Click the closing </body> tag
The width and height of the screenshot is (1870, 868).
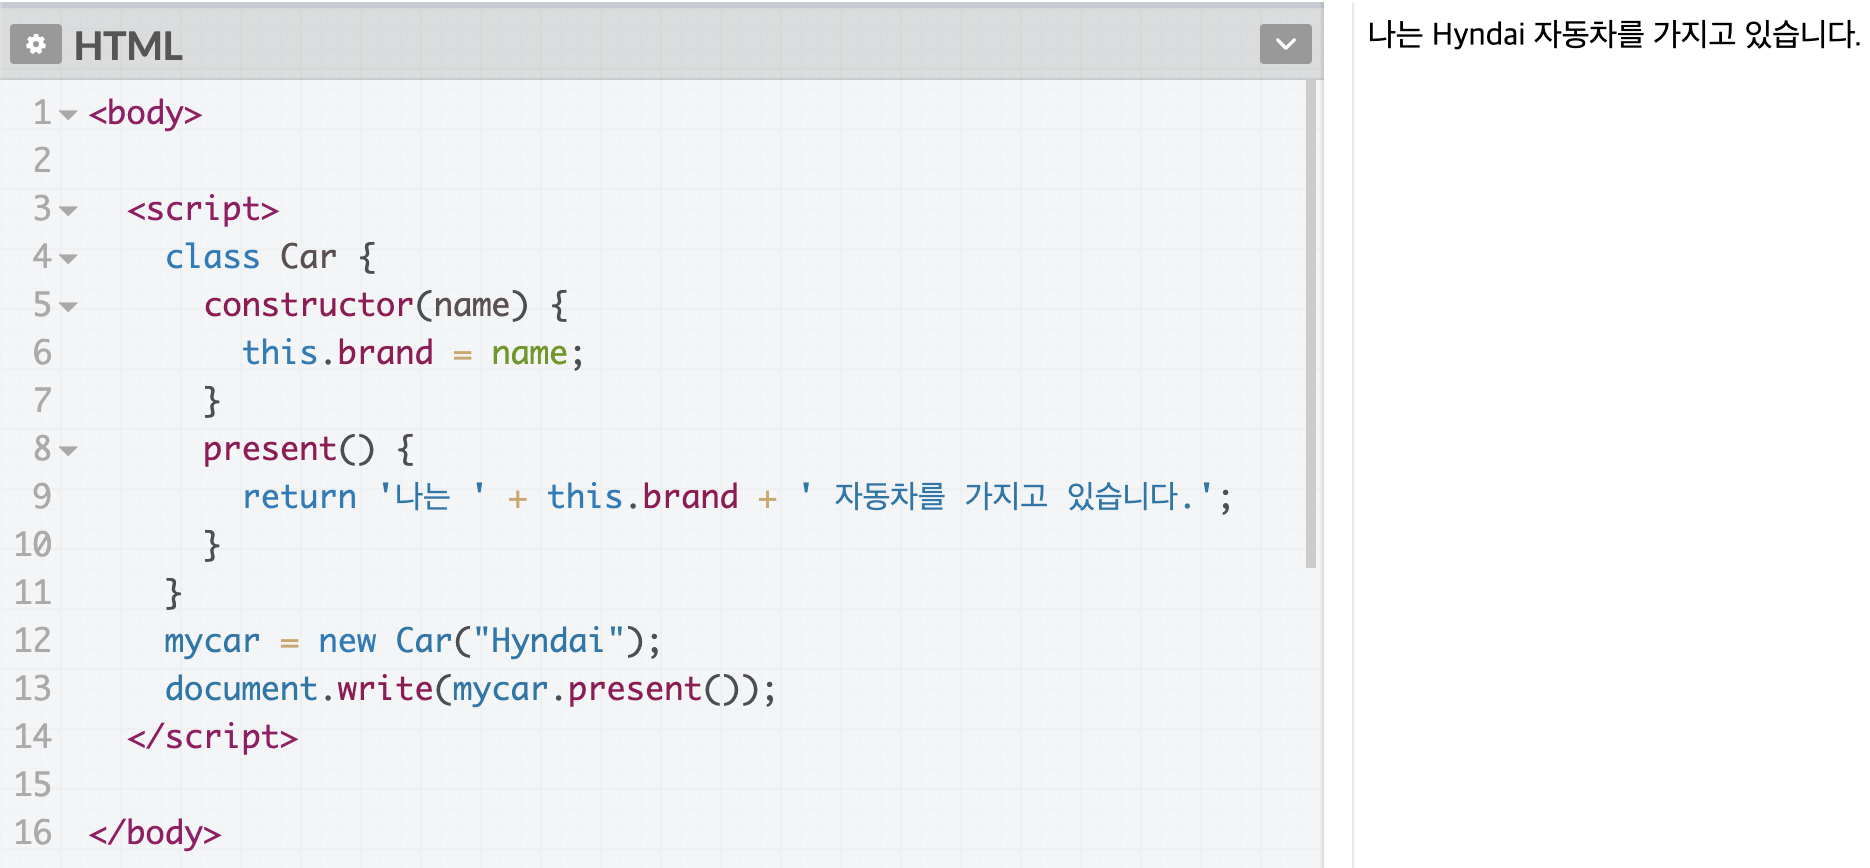coord(155,833)
